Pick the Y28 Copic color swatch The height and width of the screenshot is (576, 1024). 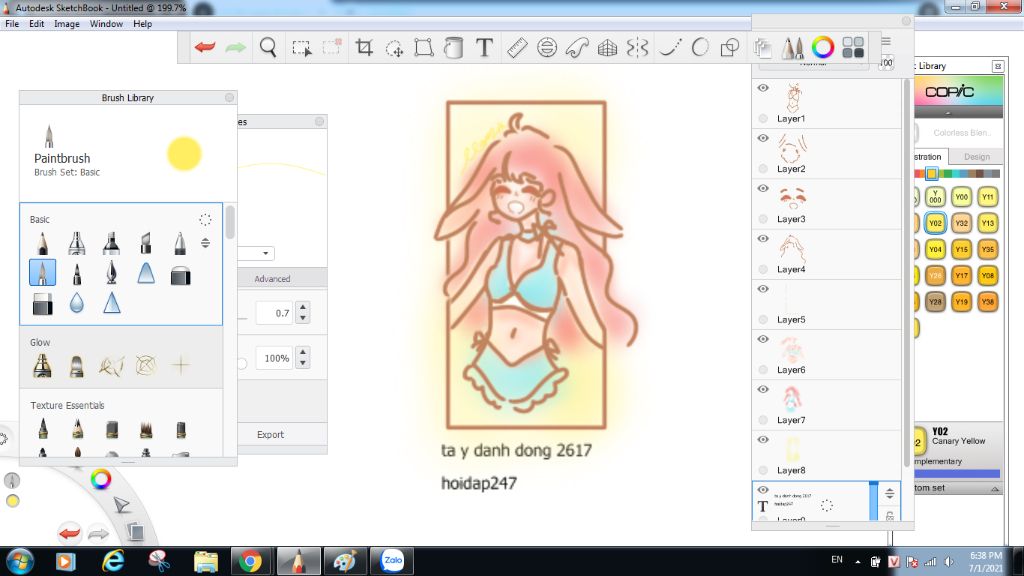coord(935,302)
